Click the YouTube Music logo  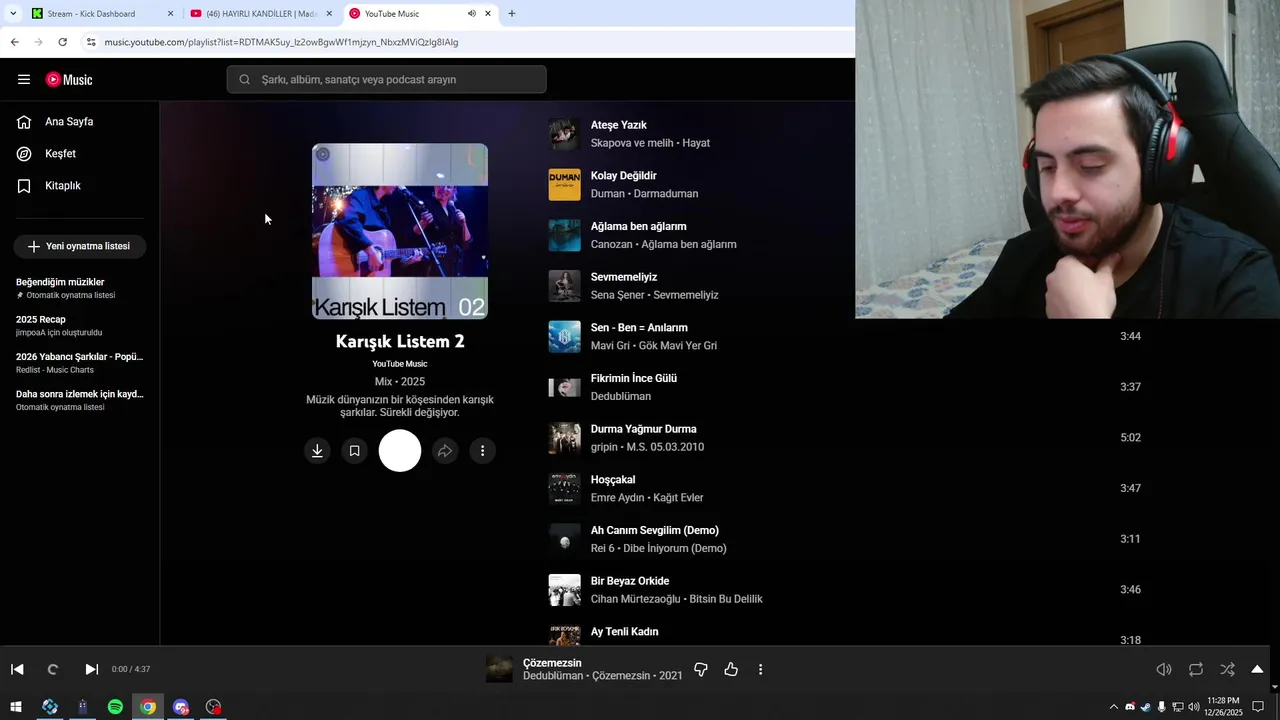[69, 80]
